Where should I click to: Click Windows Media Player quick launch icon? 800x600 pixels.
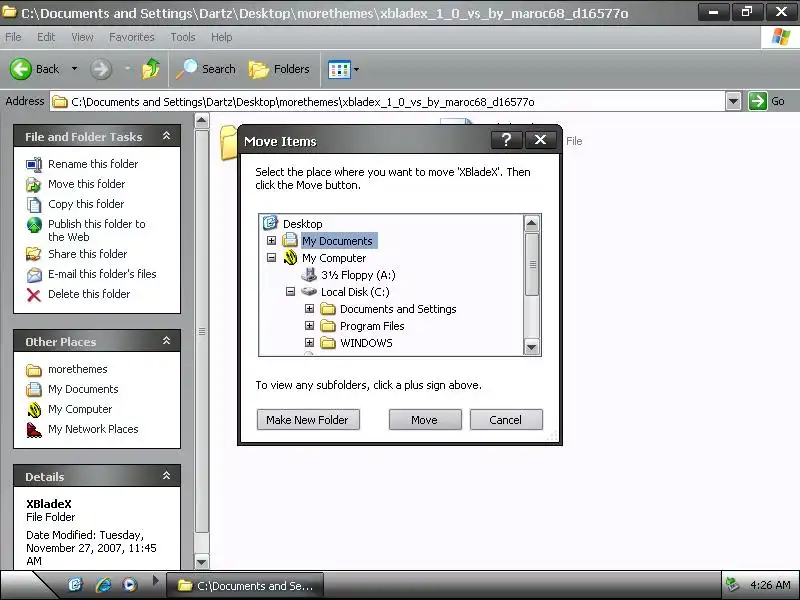pyautogui.click(x=130, y=585)
